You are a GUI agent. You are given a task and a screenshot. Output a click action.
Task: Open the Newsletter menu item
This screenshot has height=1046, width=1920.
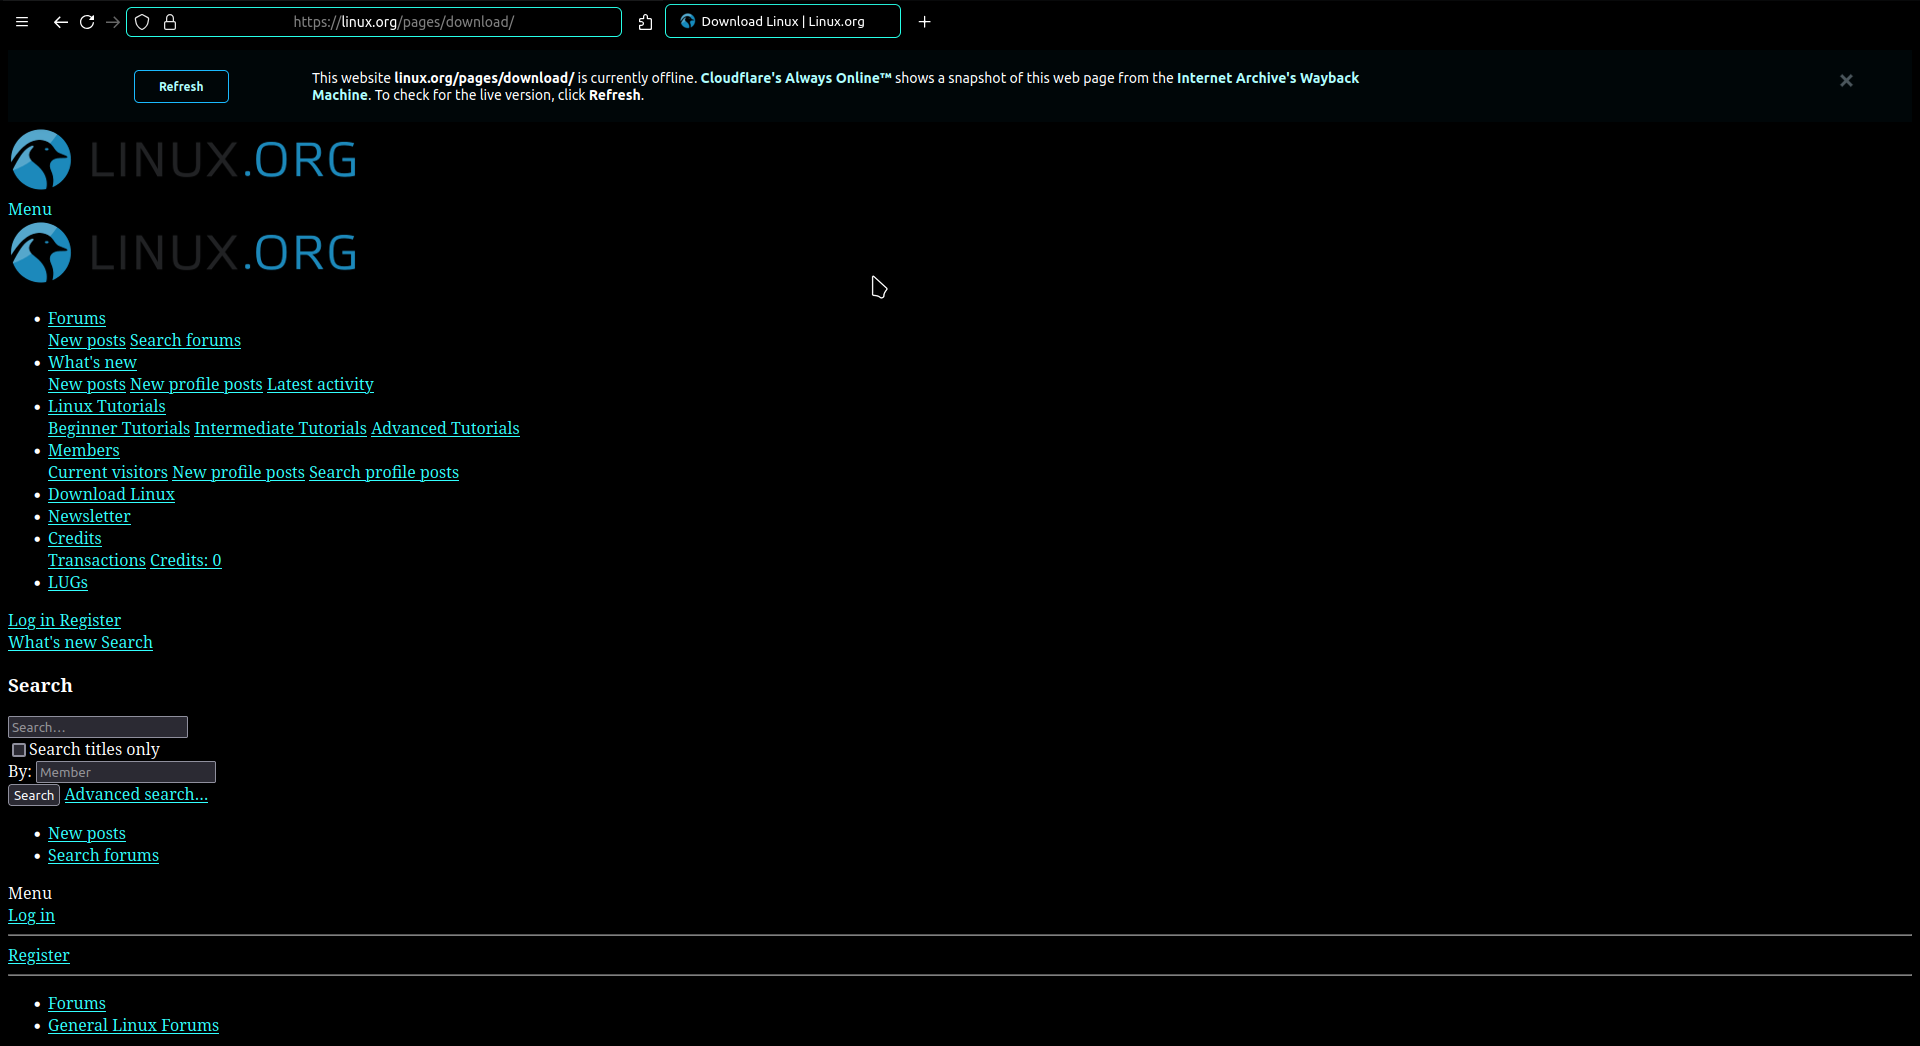pyautogui.click(x=89, y=516)
